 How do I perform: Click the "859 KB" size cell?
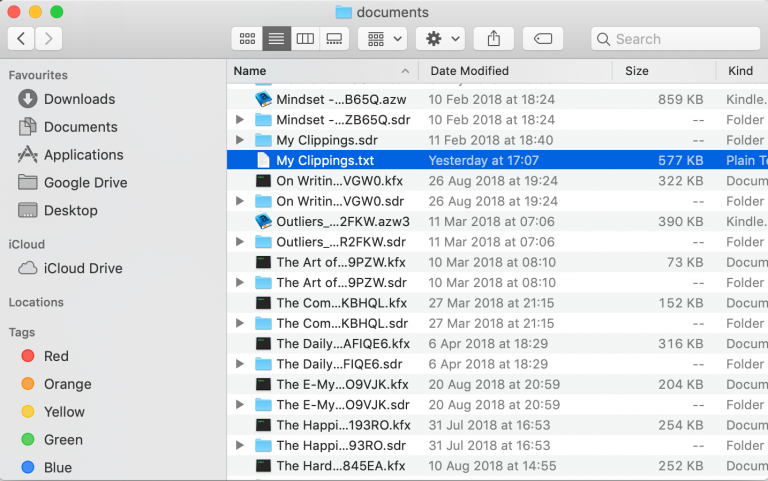680,99
